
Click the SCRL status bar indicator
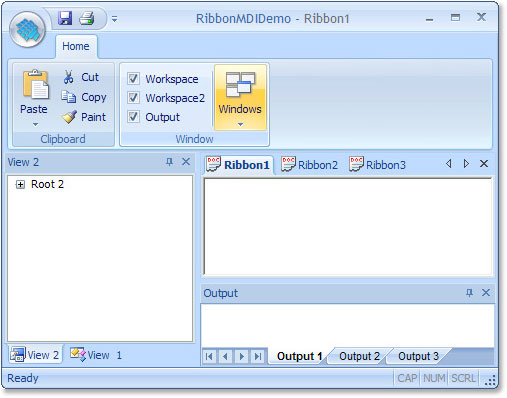tap(463, 378)
